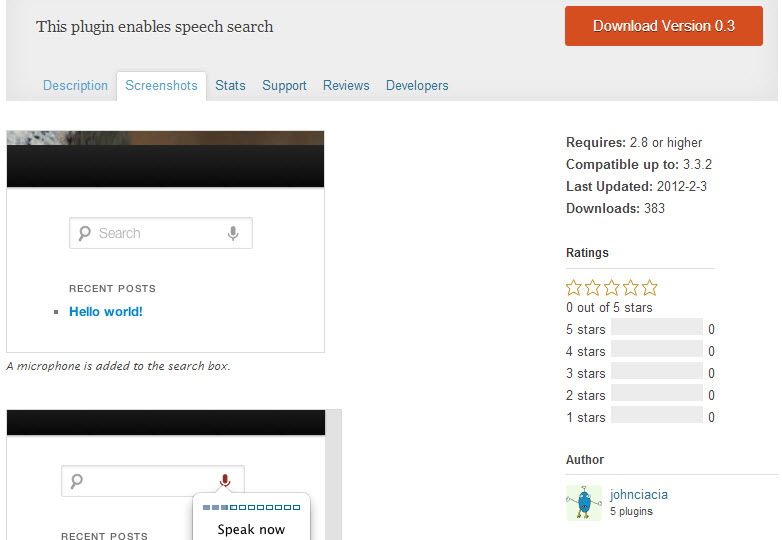Switch to the Stats tab
The width and height of the screenshot is (782, 540).
click(230, 86)
